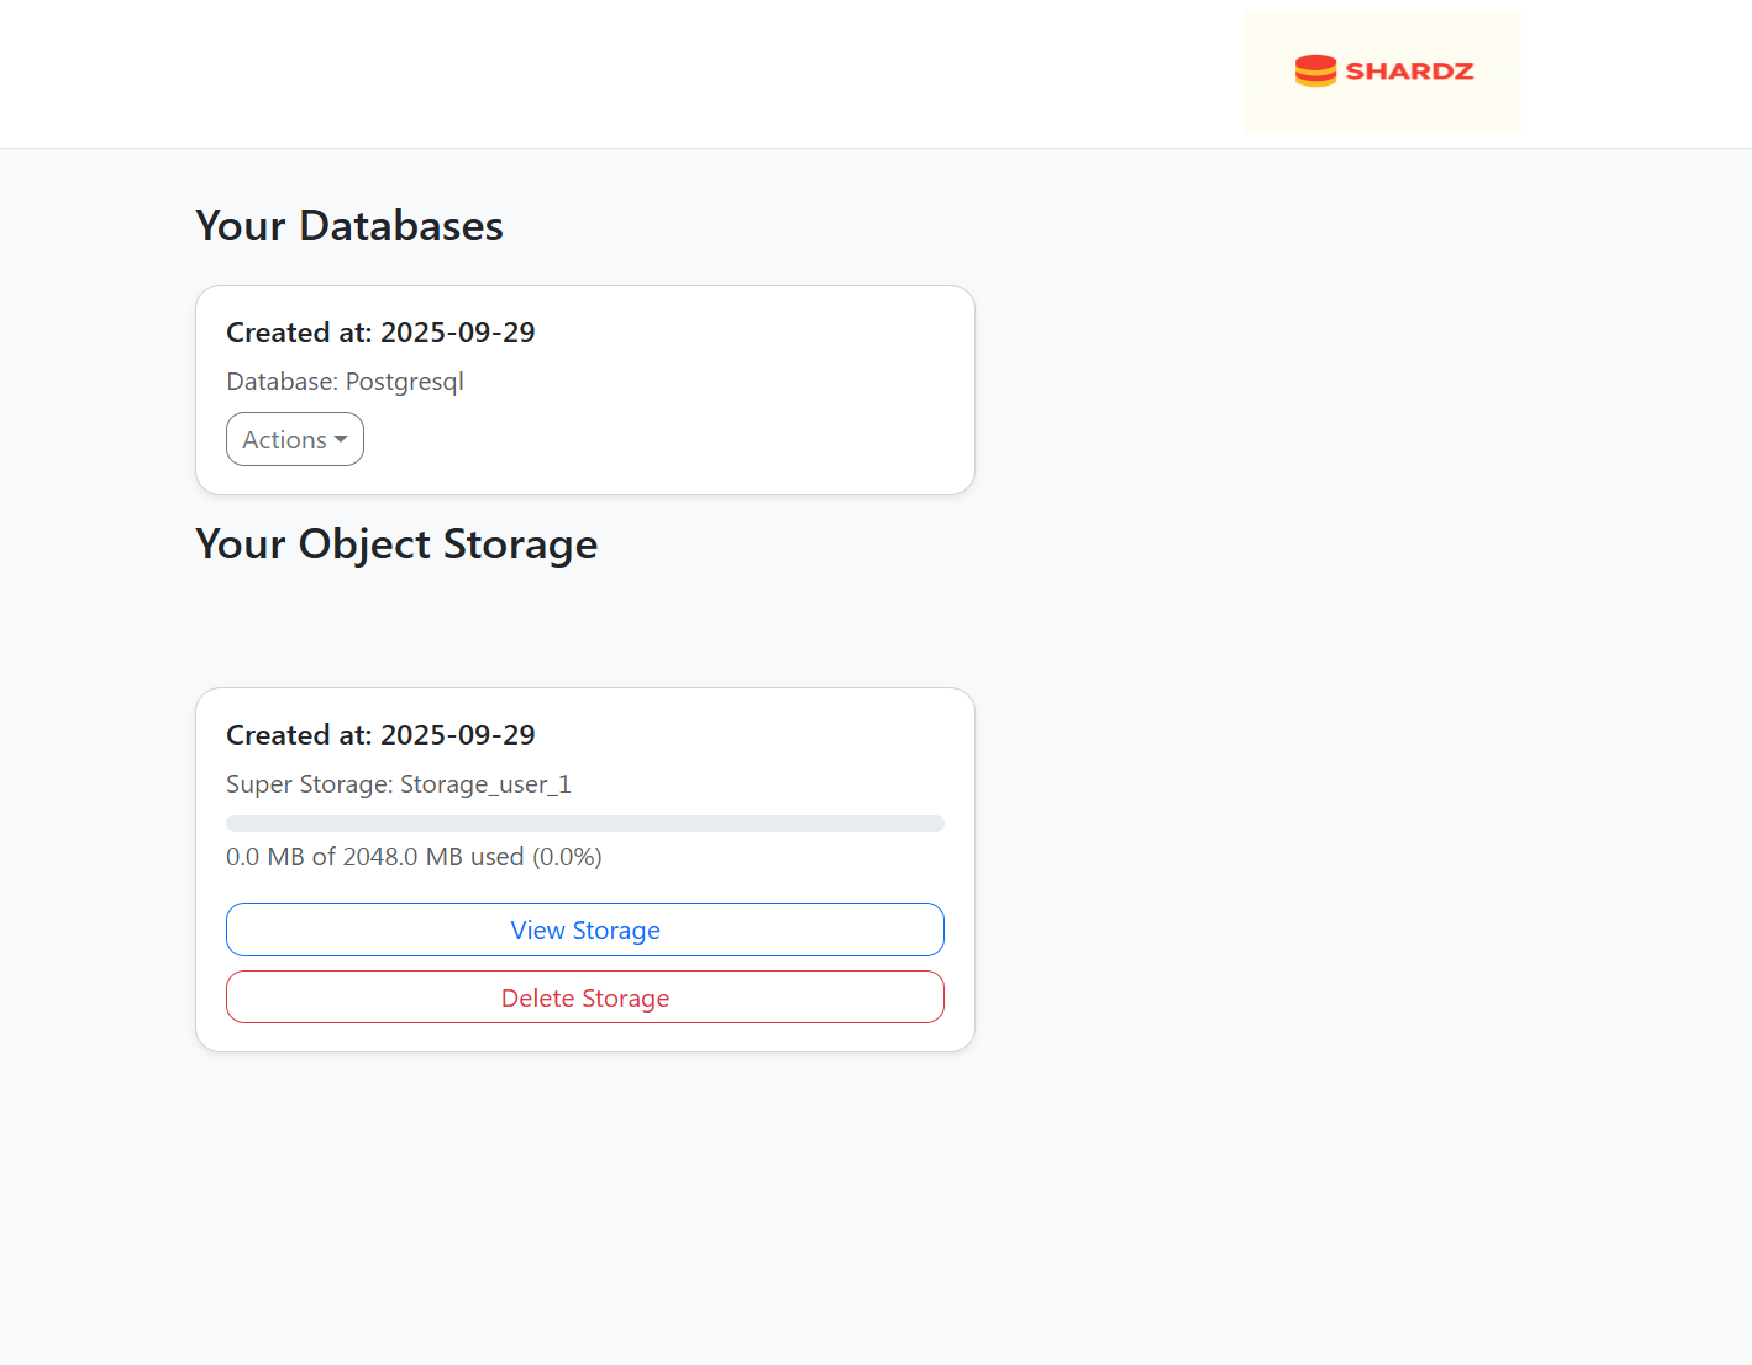
Task: Click the Super Storage: Storage_user_1 label
Action: pyautogui.click(x=398, y=784)
